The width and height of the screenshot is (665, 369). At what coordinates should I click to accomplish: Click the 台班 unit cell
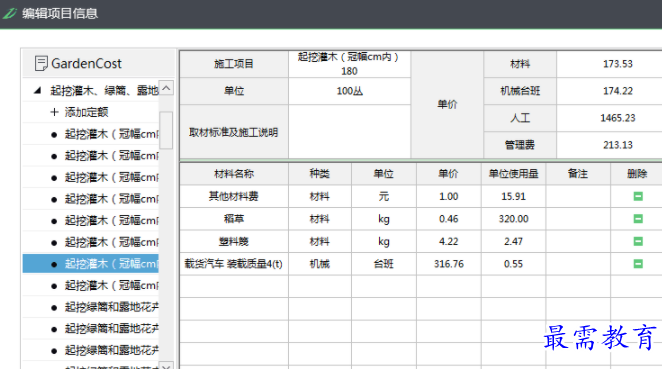(383, 264)
